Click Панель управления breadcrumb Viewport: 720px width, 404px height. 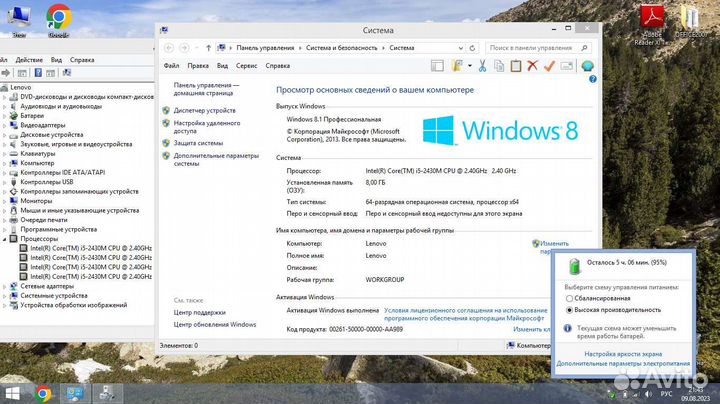pyautogui.click(x=265, y=48)
